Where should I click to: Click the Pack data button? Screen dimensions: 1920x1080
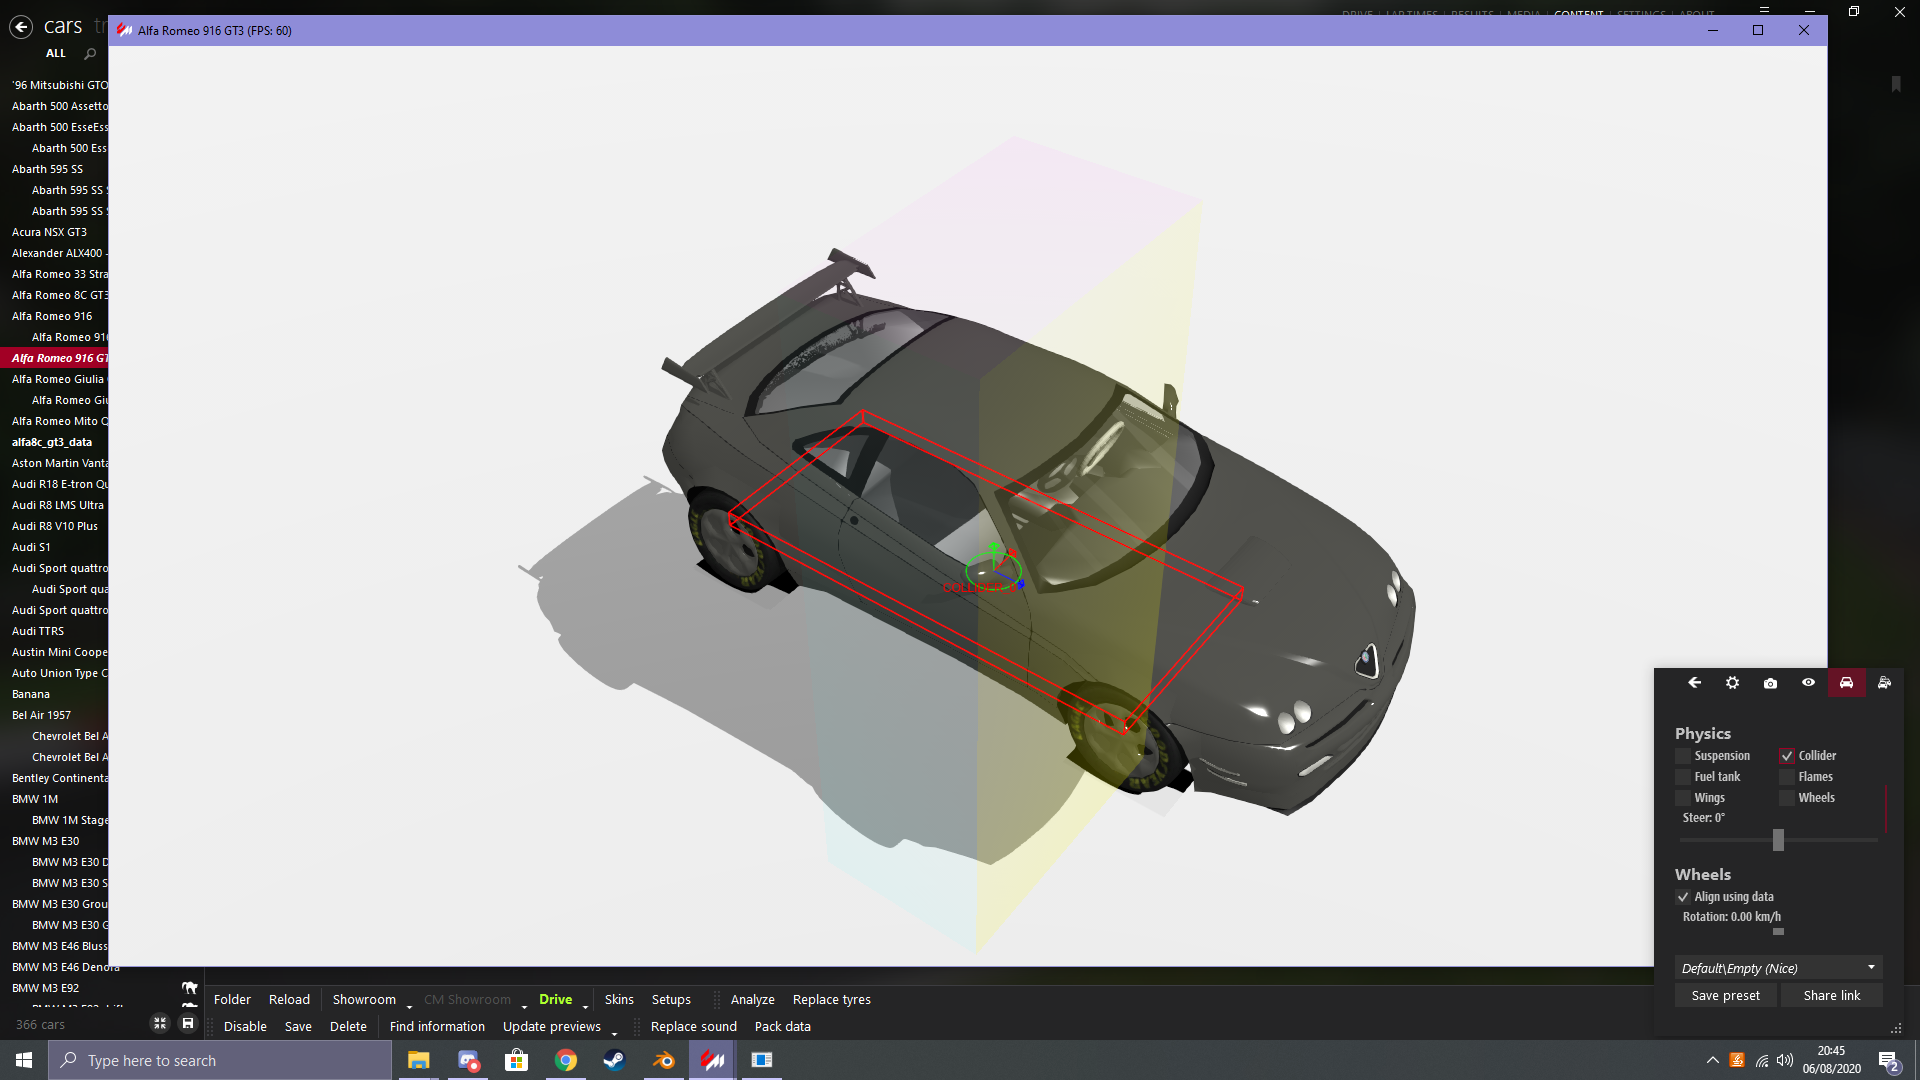(782, 1027)
